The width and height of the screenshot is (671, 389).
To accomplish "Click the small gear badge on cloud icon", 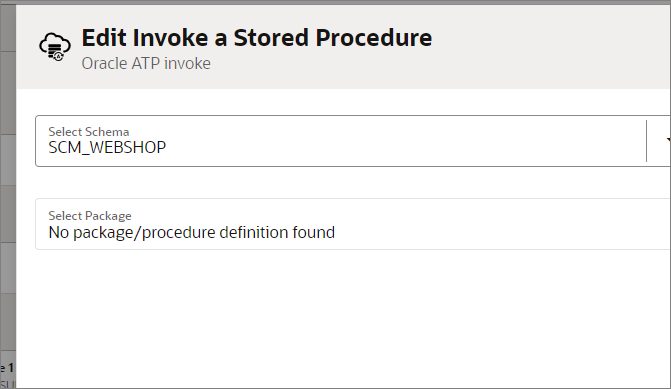I will 59,56.
